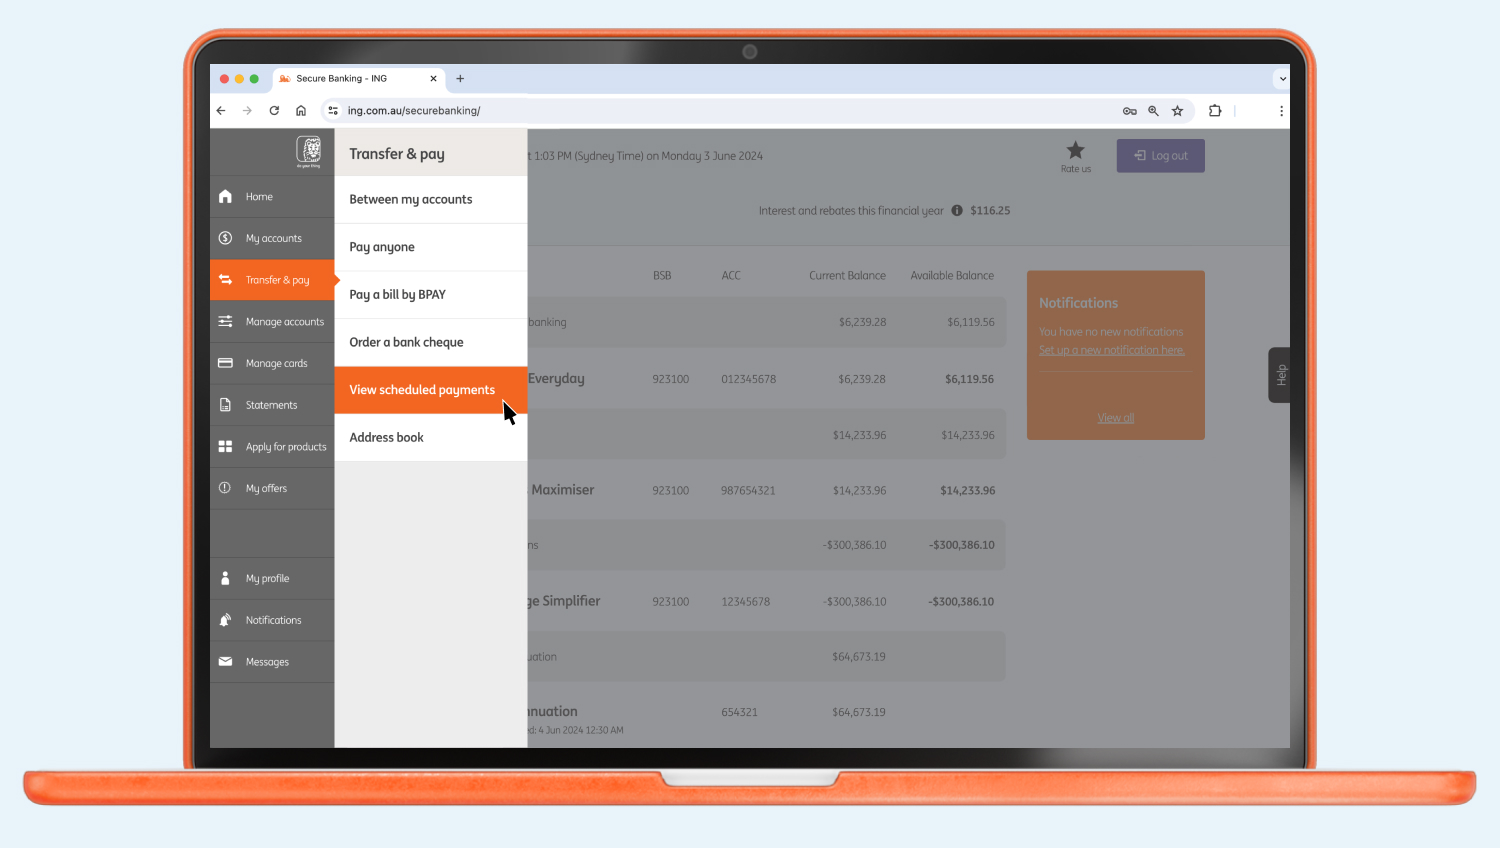Open My offers via the clock icon
This screenshot has height=848, width=1500.
226,488
